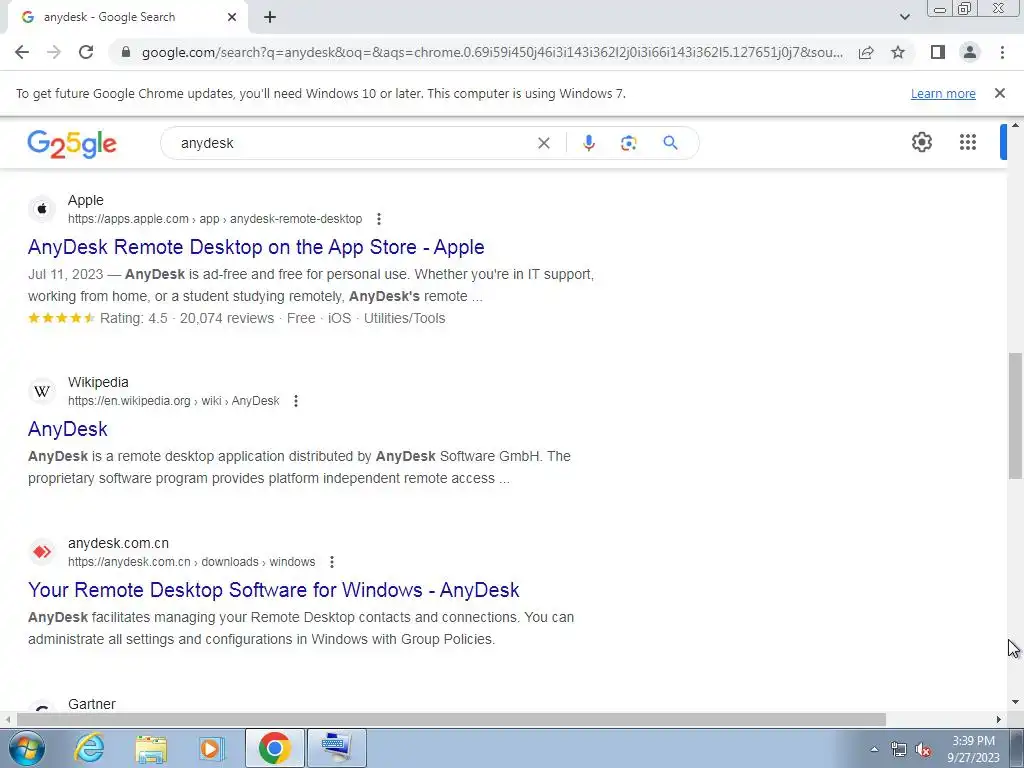1024x768 pixels.
Task: Close the anydesk Google Search tab
Action: coord(232,17)
